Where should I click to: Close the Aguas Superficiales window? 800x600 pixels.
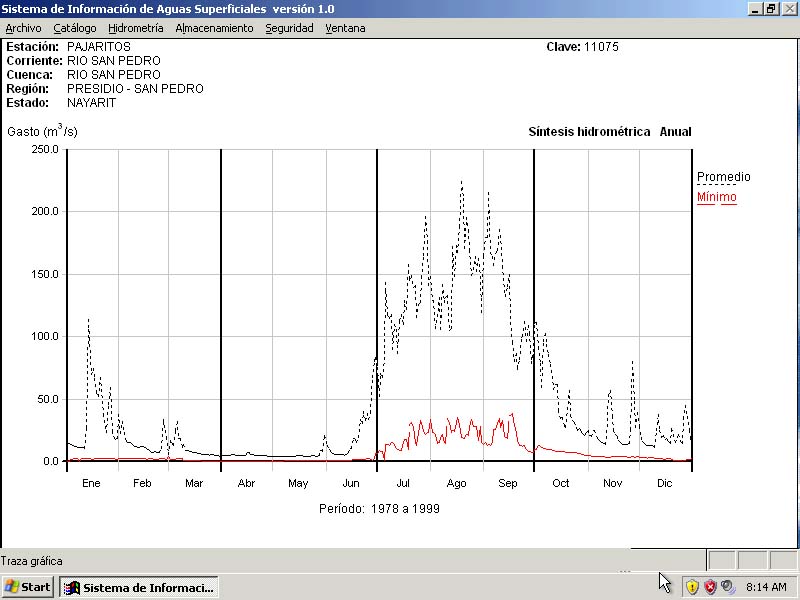(788, 9)
